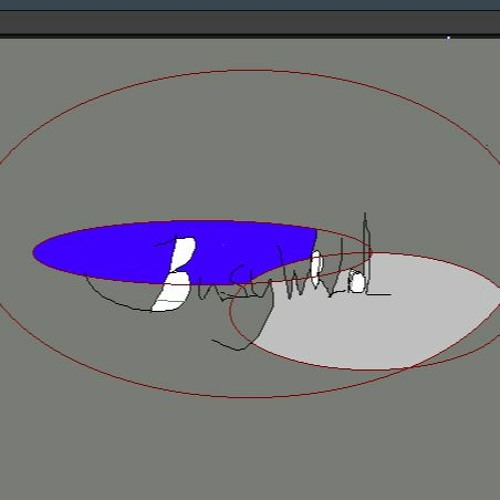Select the underline stroke after the signature
Image resolution: width=500 pixels, height=500 pixels.
378,294
